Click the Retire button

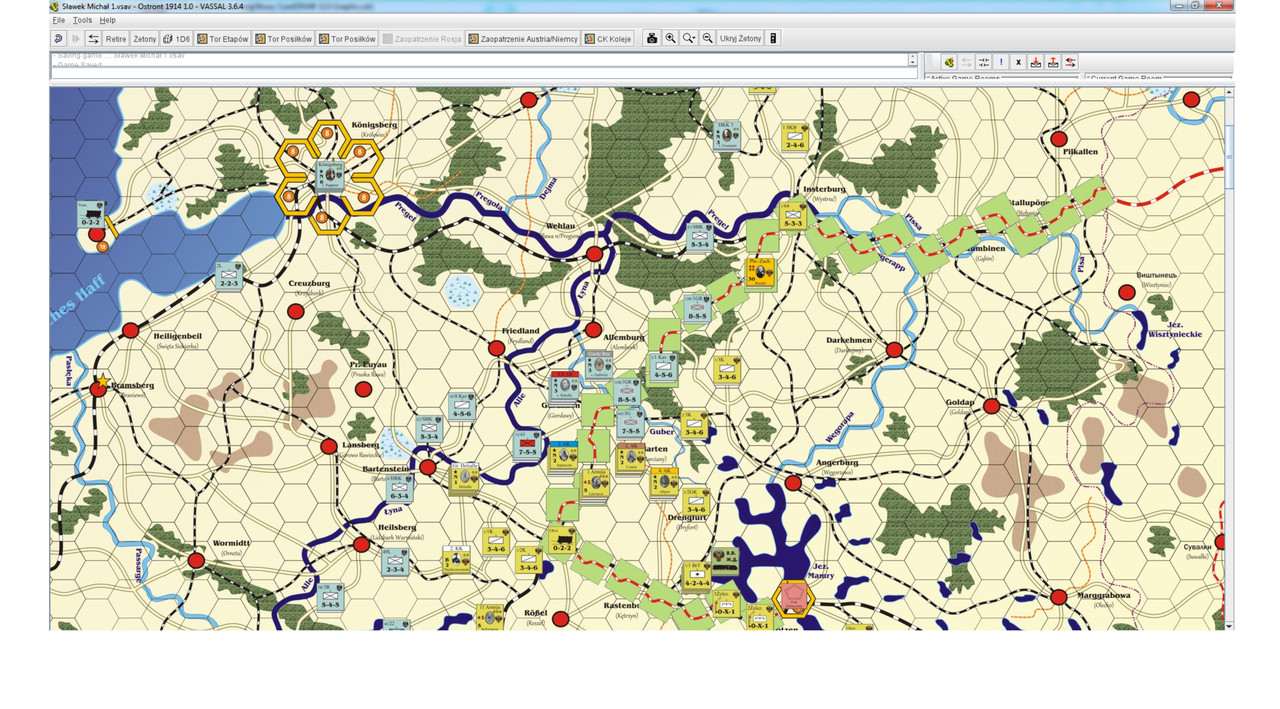click(116, 39)
